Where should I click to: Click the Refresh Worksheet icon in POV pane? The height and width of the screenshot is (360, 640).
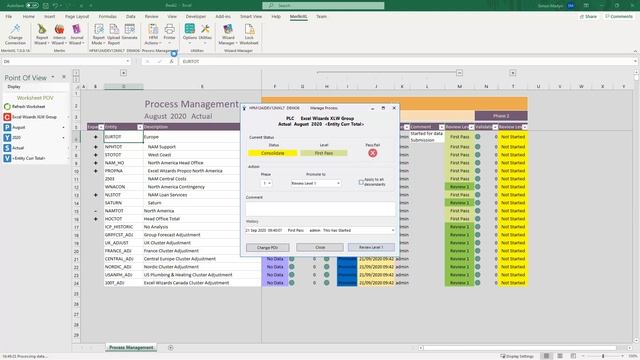(x=7, y=107)
